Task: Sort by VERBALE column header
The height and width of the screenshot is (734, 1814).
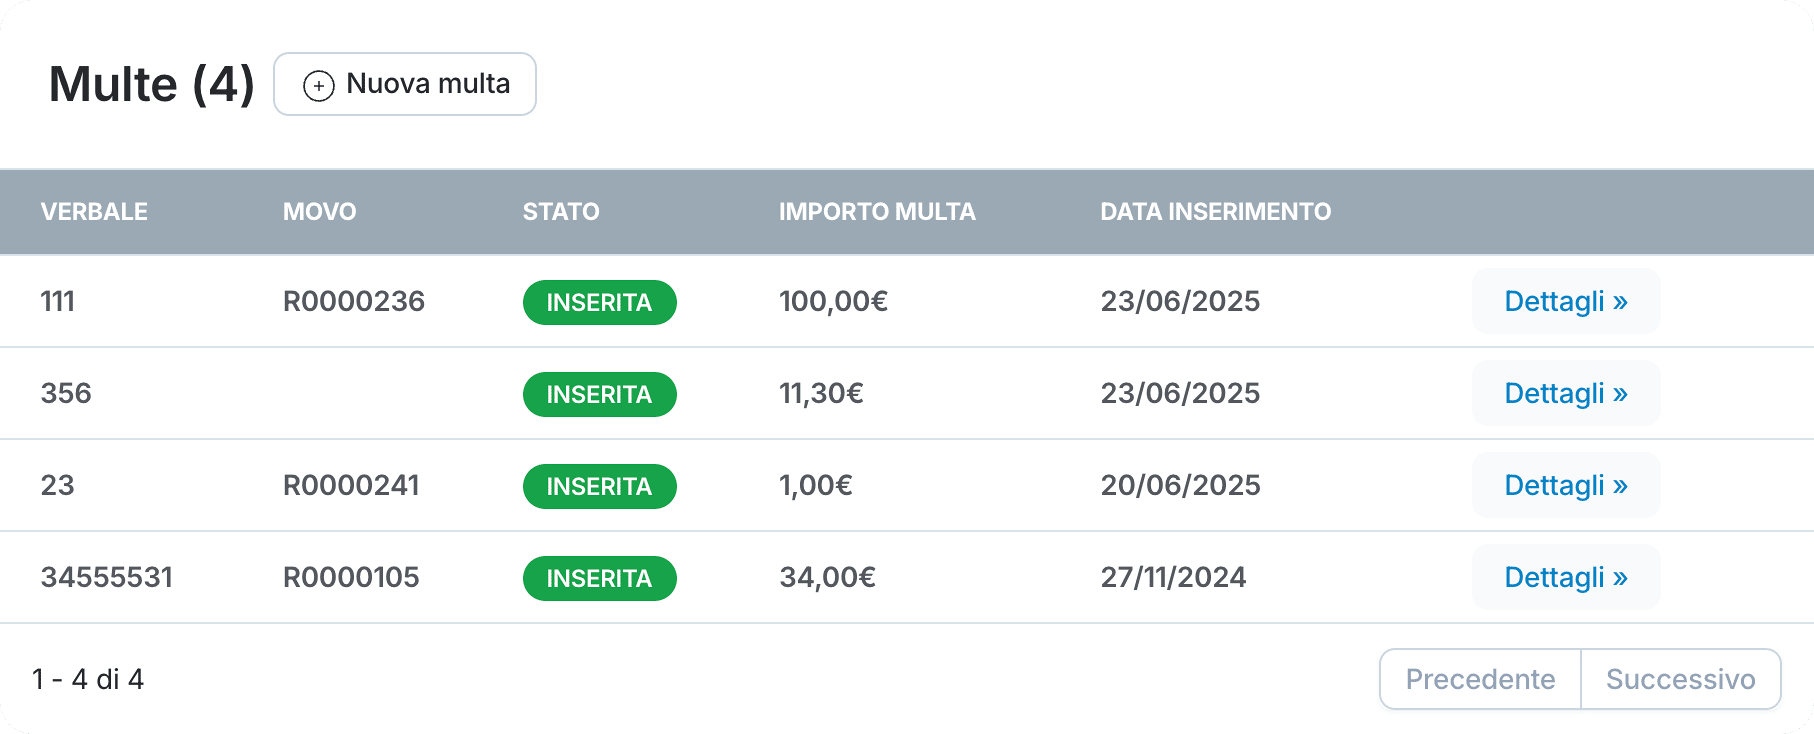Action: click(94, 212)
